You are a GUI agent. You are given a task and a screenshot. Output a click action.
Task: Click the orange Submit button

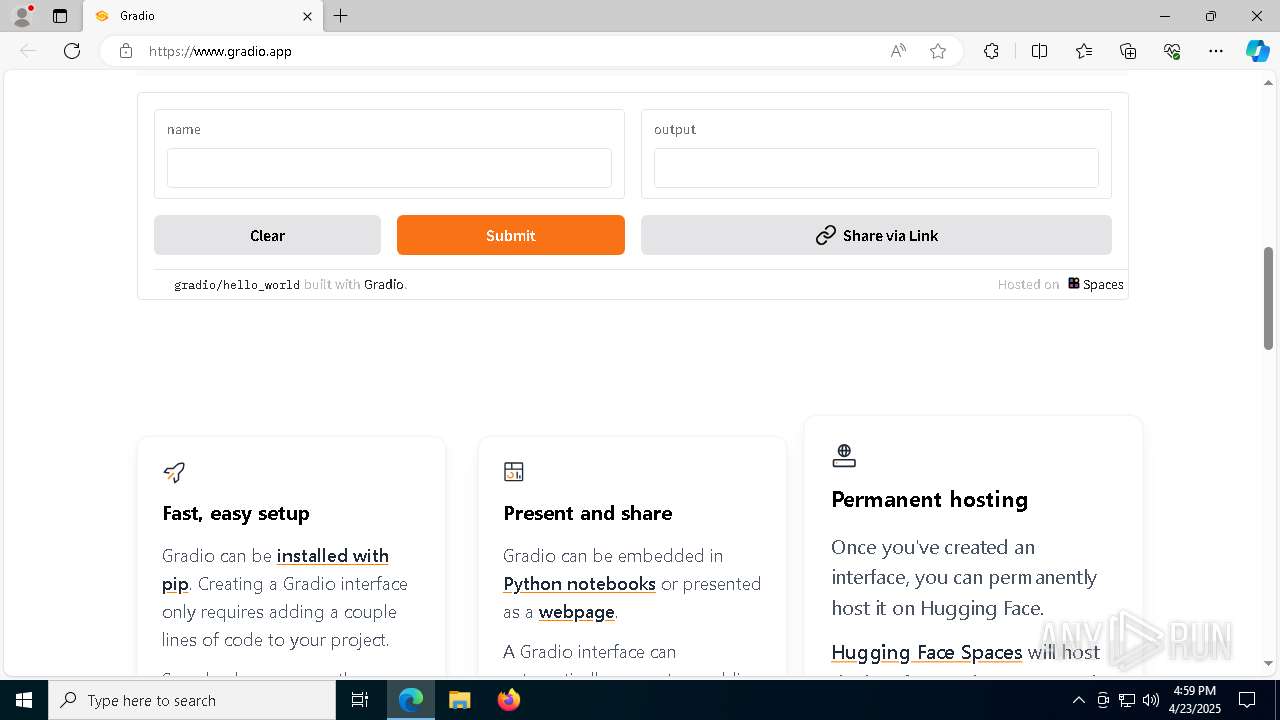(x=511, y=235)
